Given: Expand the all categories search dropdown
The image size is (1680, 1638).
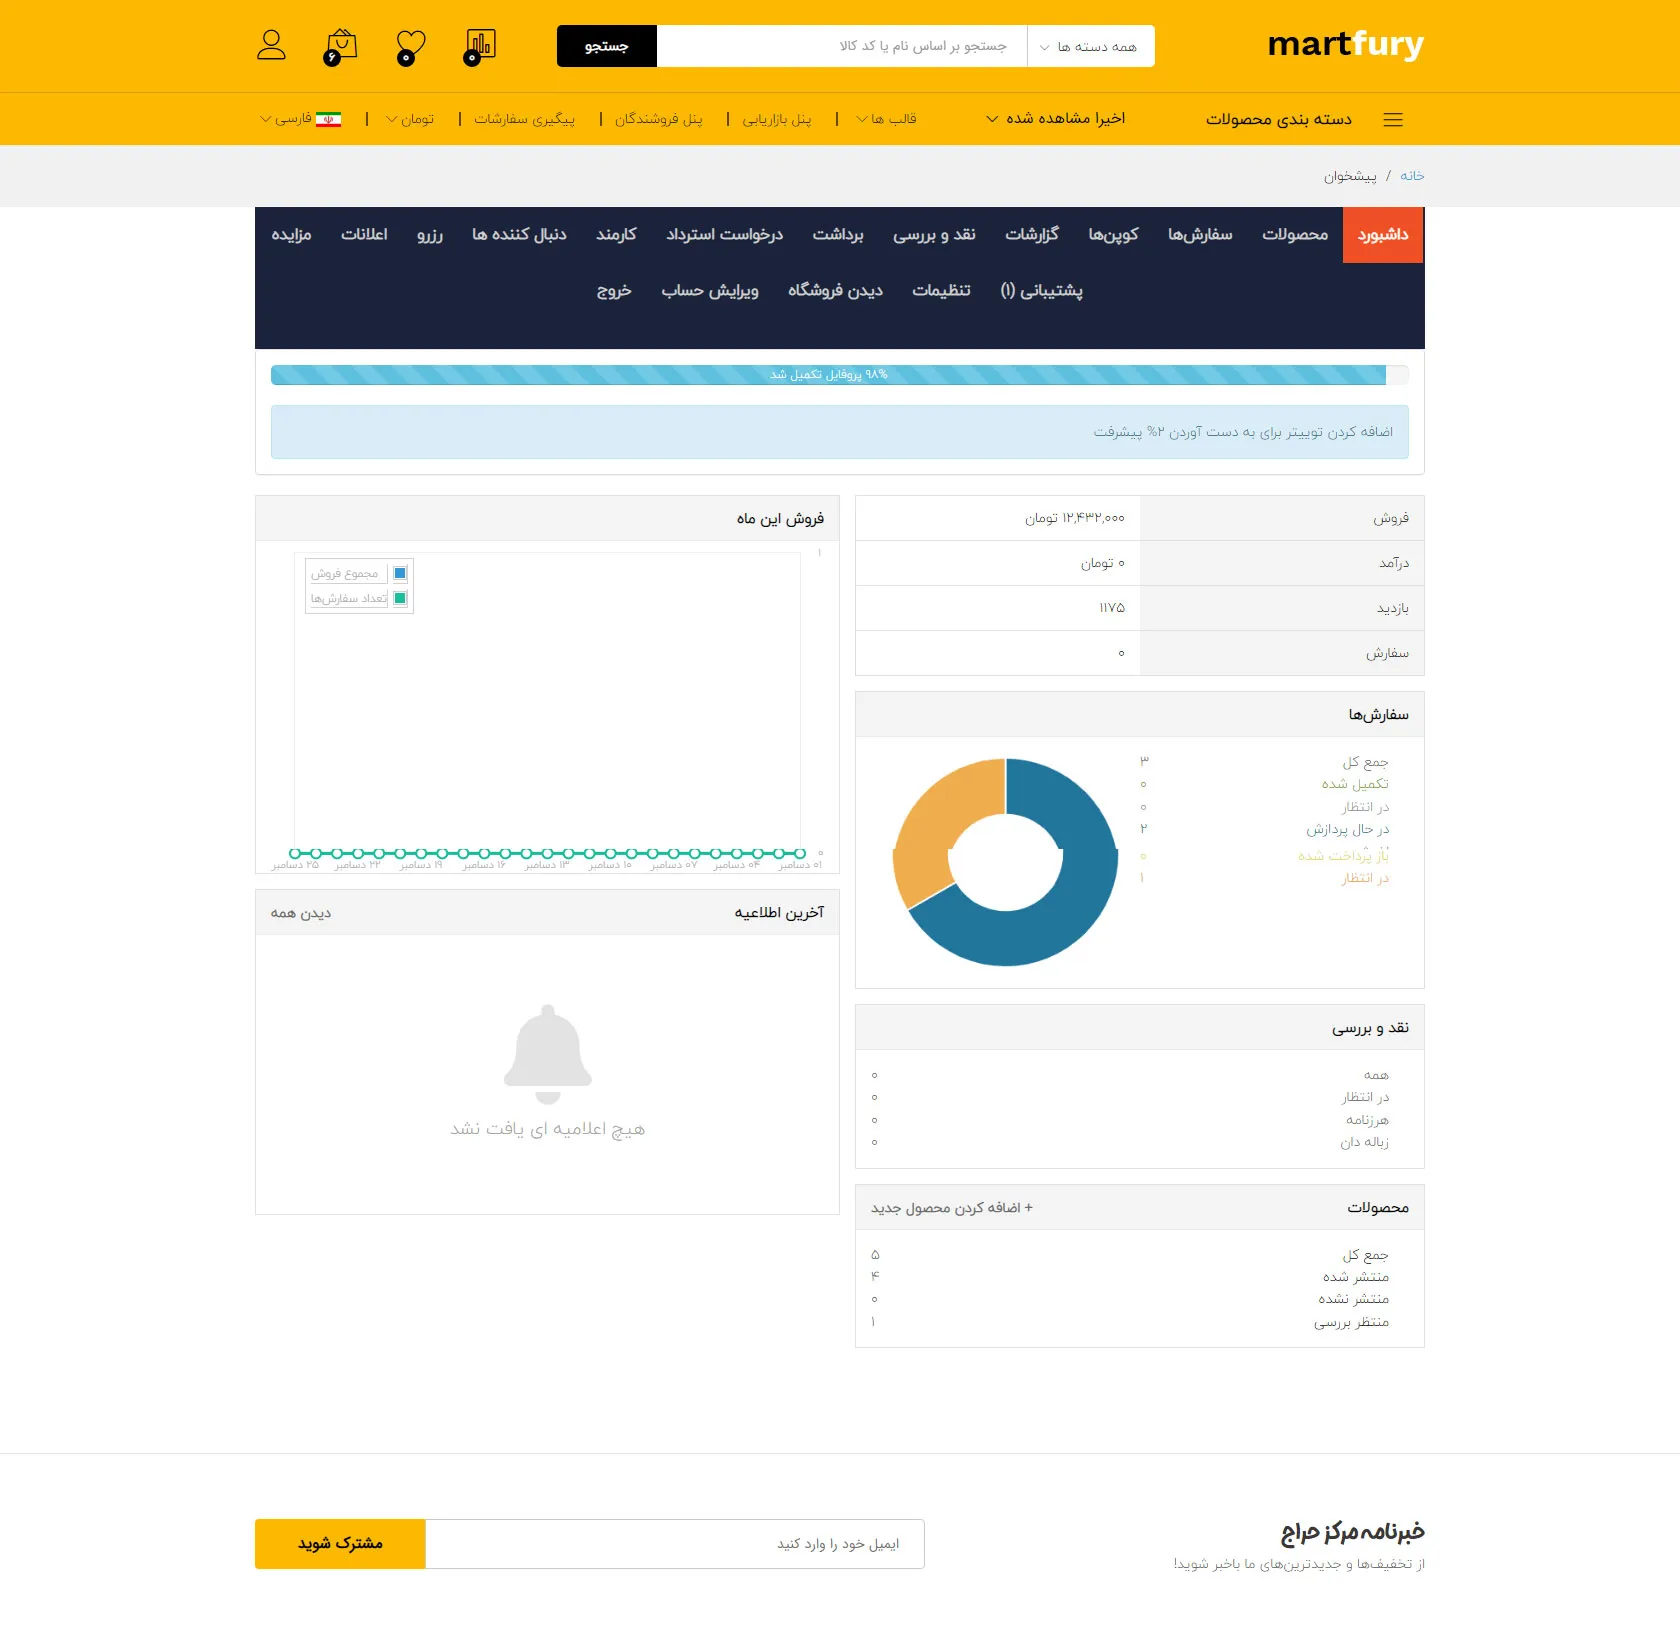Looking at the screenshot, I should pos(1090,46).
